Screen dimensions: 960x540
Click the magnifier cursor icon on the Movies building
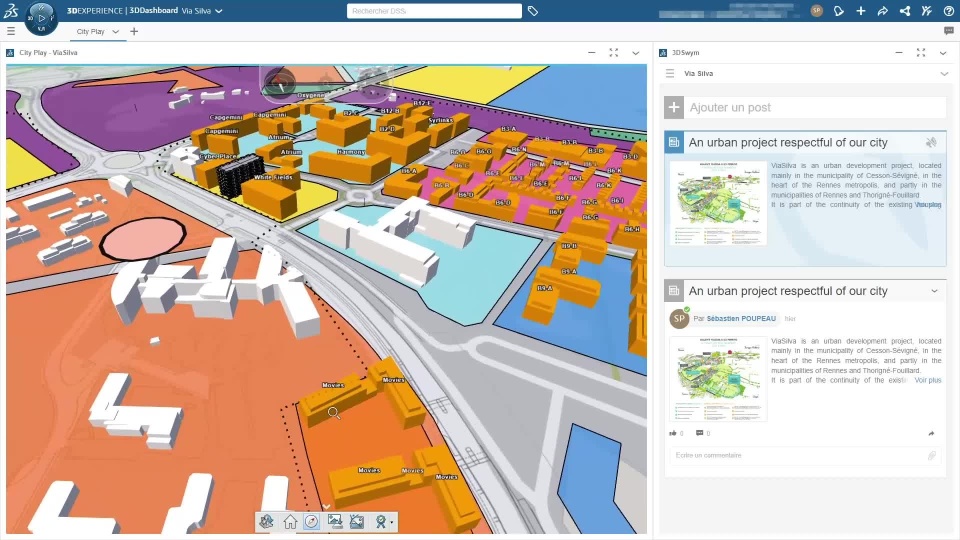click(x=334, y=413)
